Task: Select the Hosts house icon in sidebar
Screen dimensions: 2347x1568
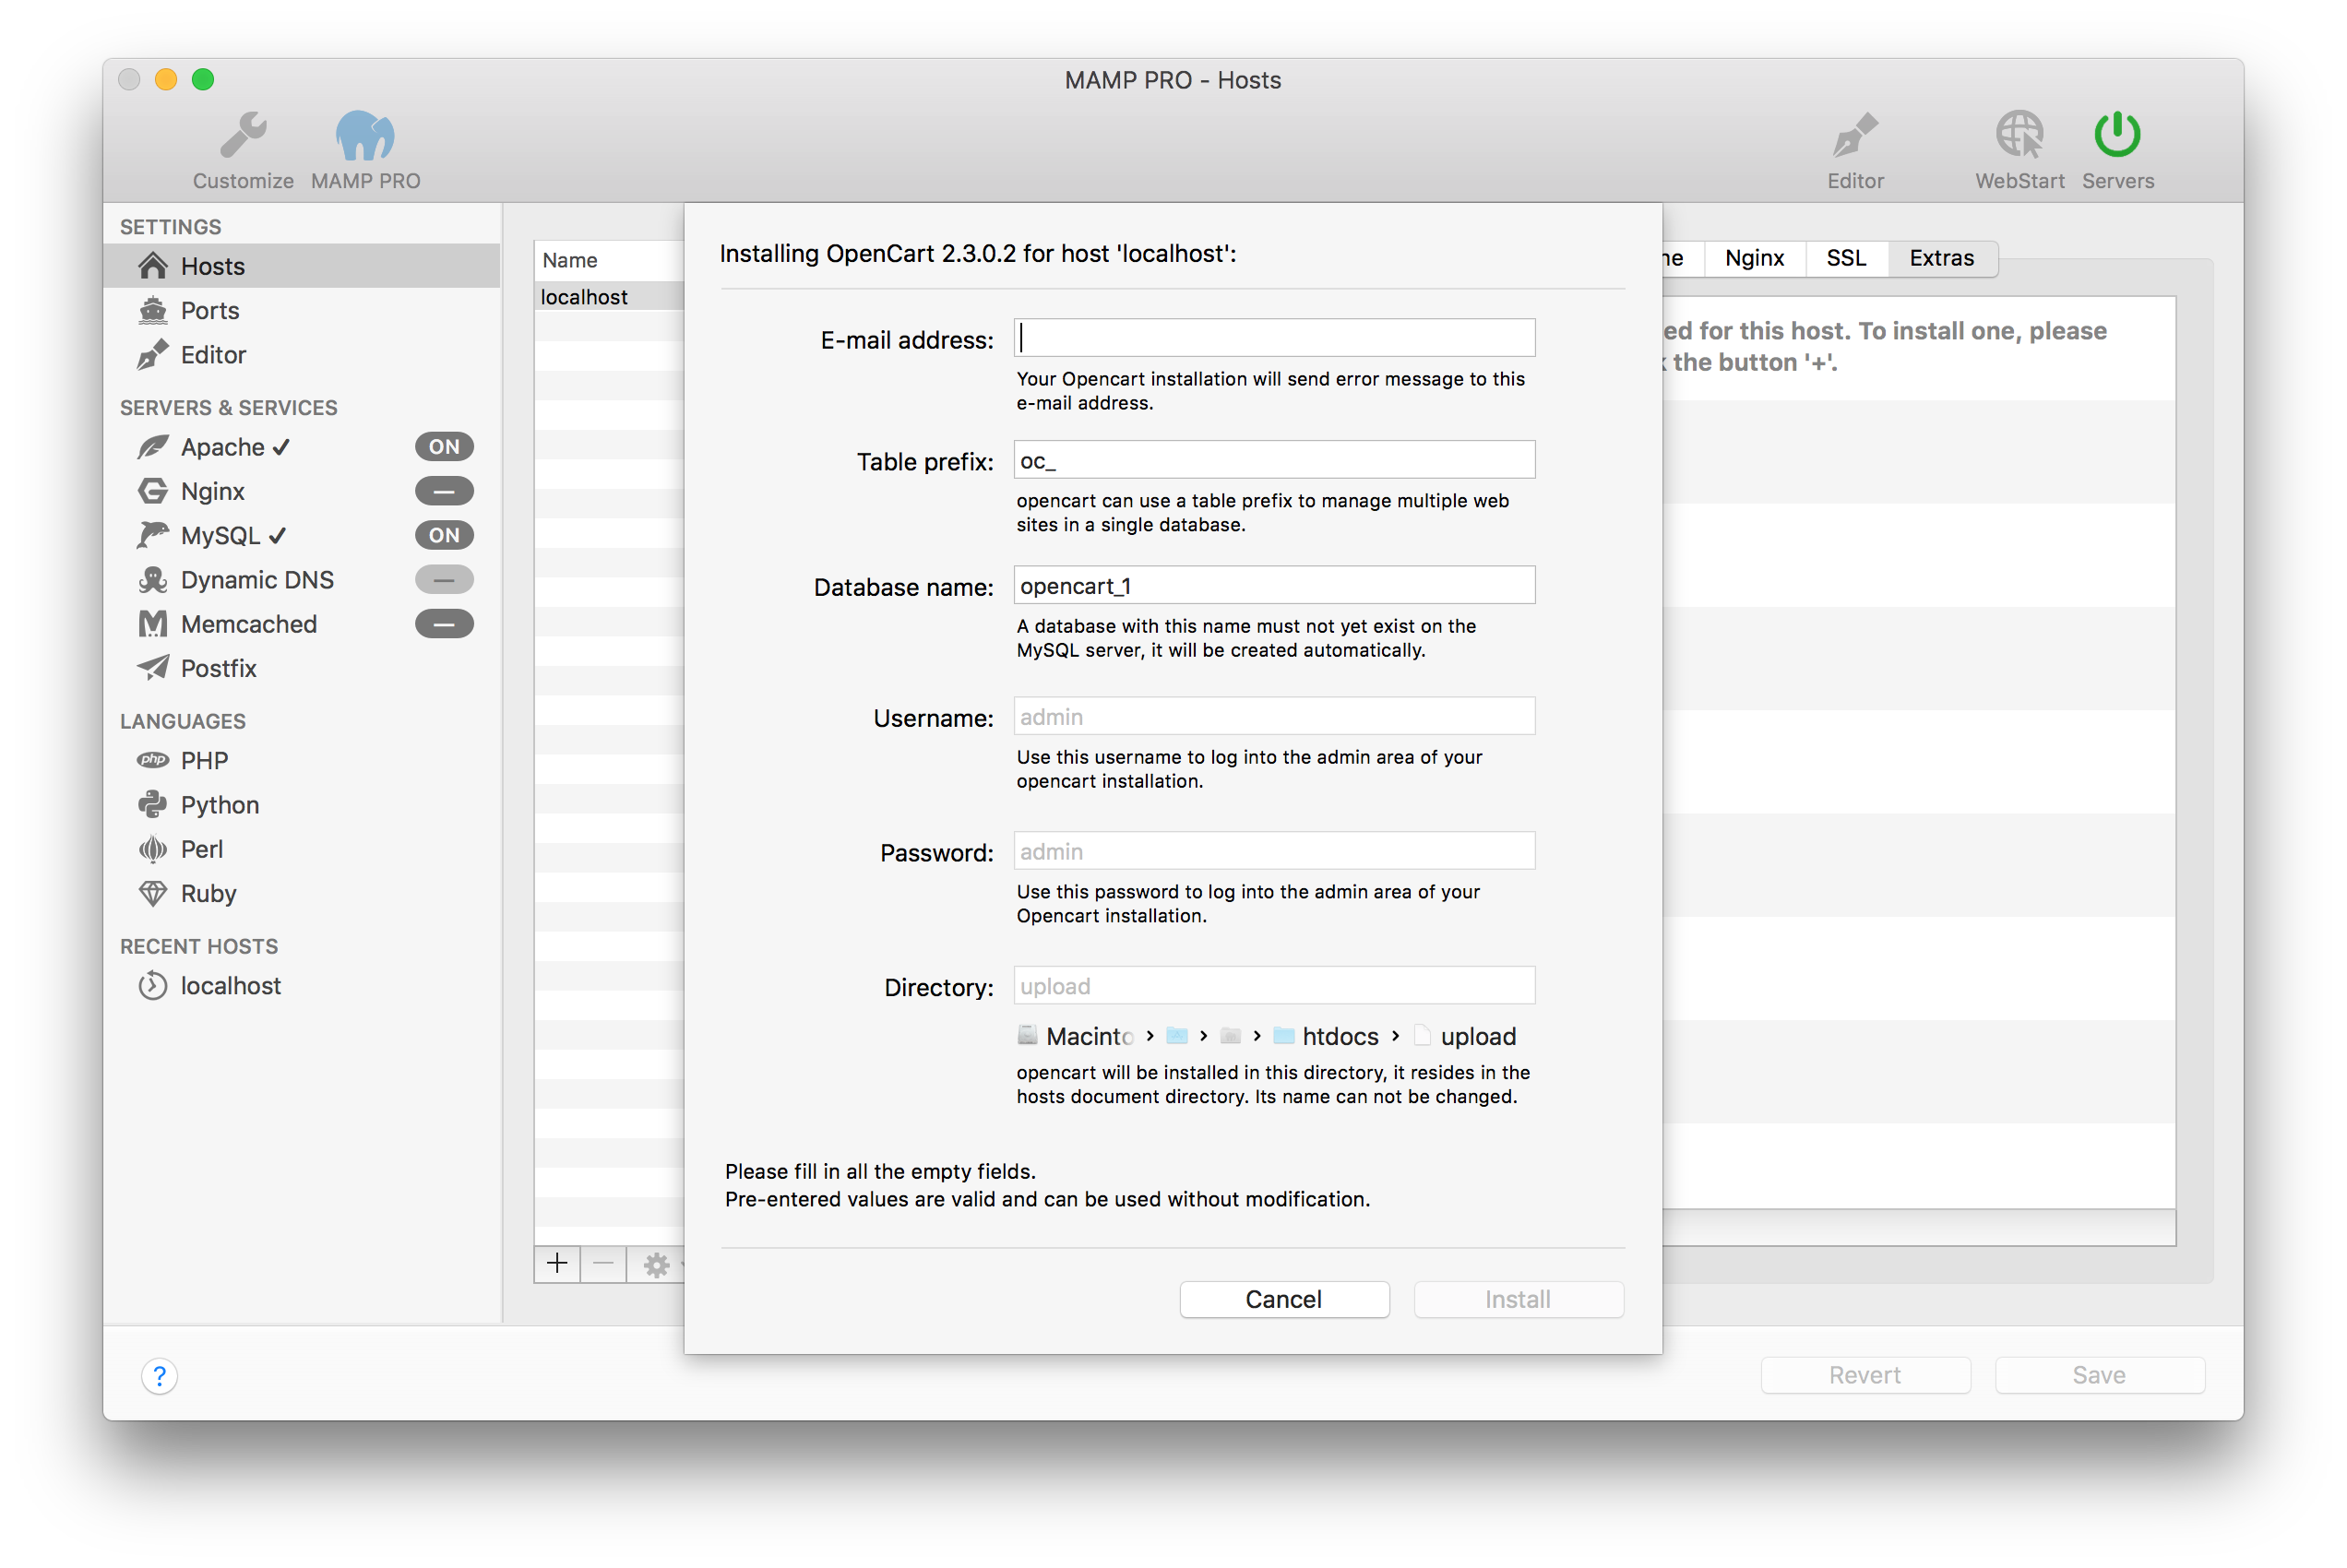Action: pyautogui.click(x=153, y=266)
